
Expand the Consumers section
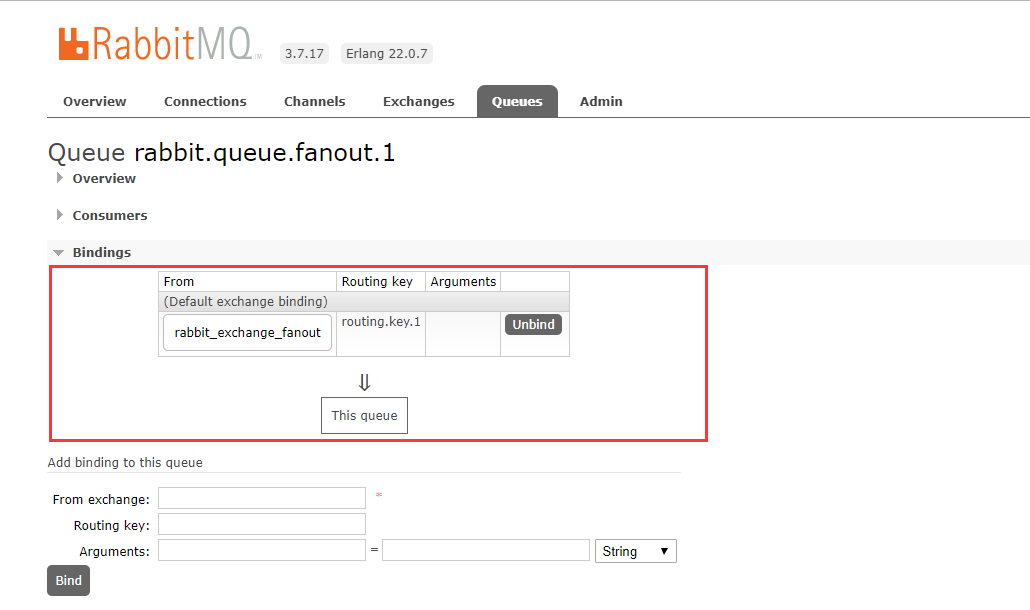110,215
